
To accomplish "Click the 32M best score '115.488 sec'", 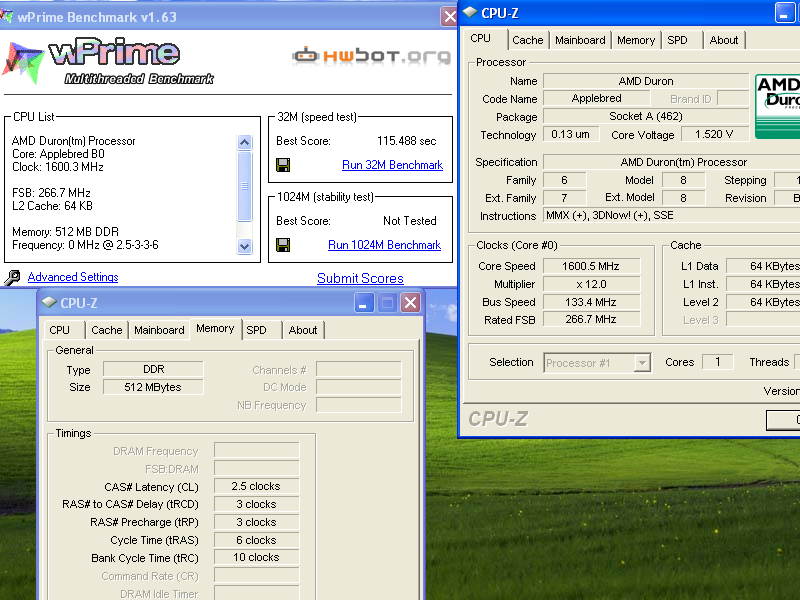I will click(407, 141).
